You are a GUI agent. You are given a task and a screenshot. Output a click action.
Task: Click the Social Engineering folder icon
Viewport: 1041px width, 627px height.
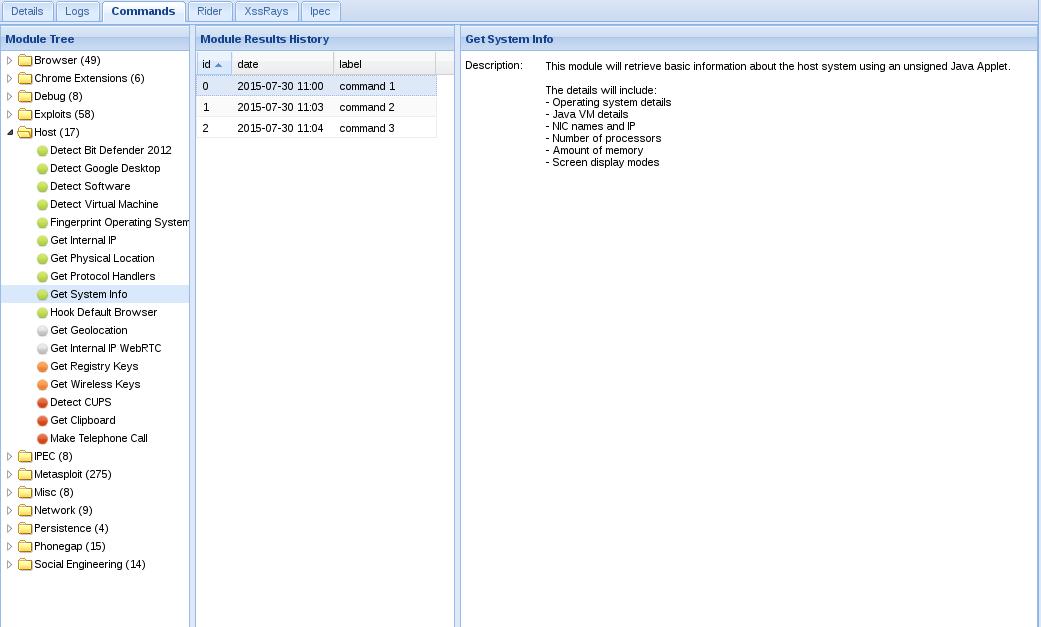[25, 565]
